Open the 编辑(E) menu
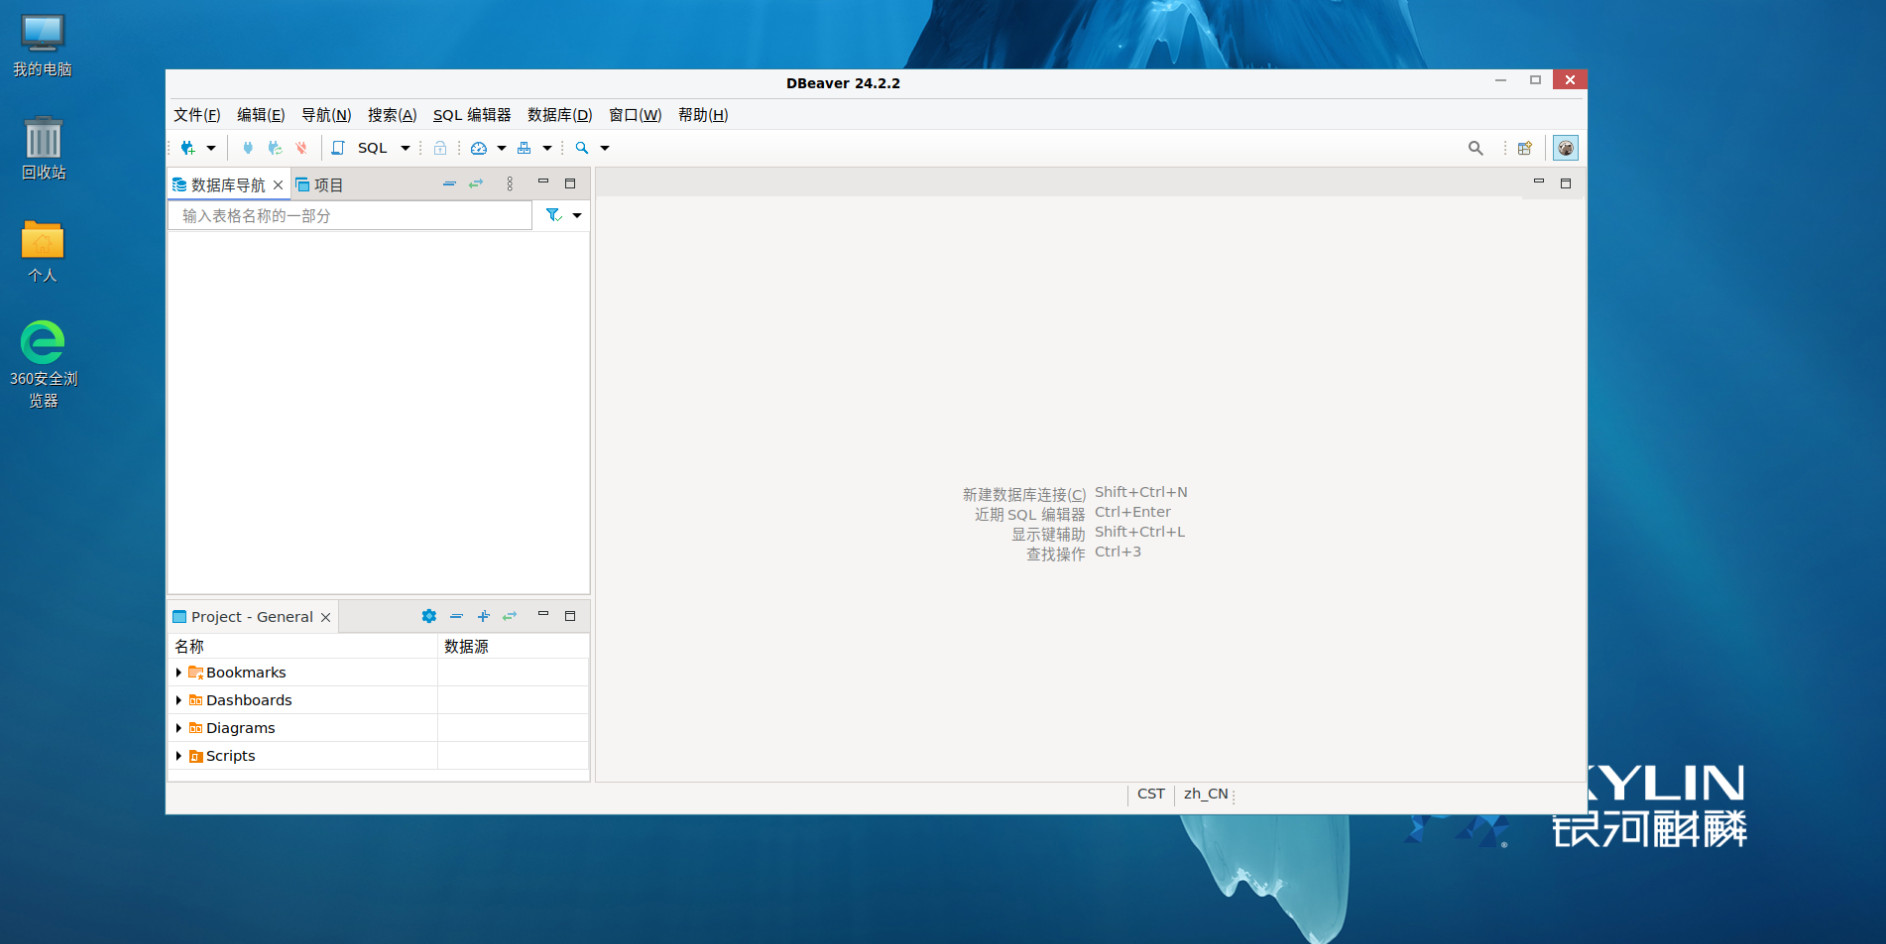This screenshot has width=1886, height=944. (x=261, y=115)
